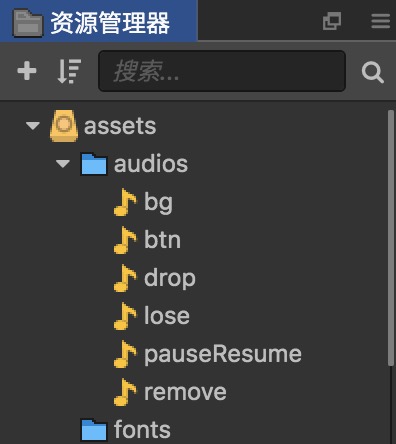Select the lose audio clip
396x444 pixels.
tap(167, 316)
